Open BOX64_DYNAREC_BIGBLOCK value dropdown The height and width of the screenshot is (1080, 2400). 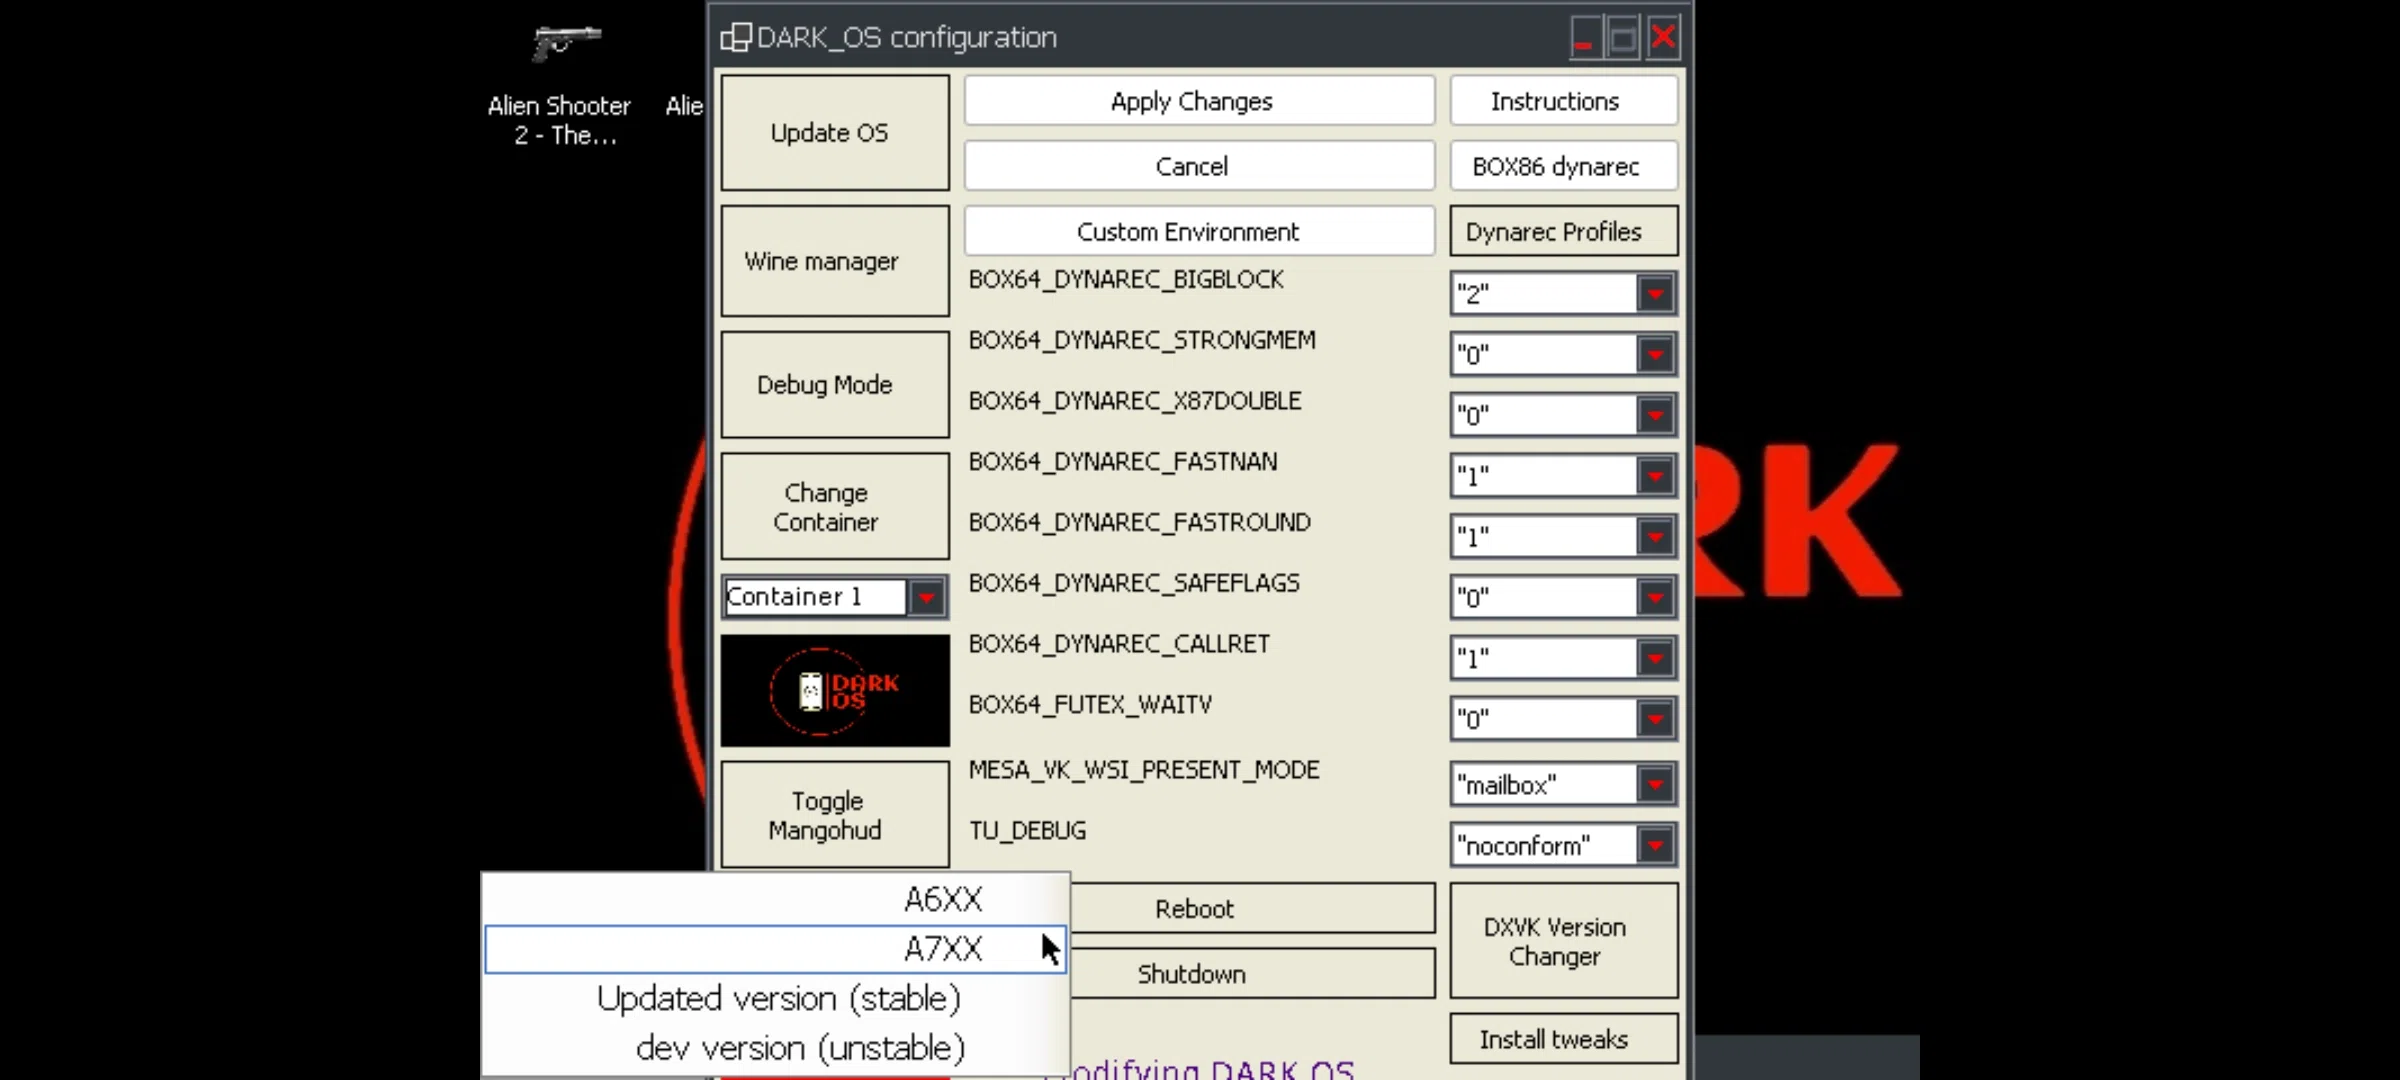[x=1656, y=294]
